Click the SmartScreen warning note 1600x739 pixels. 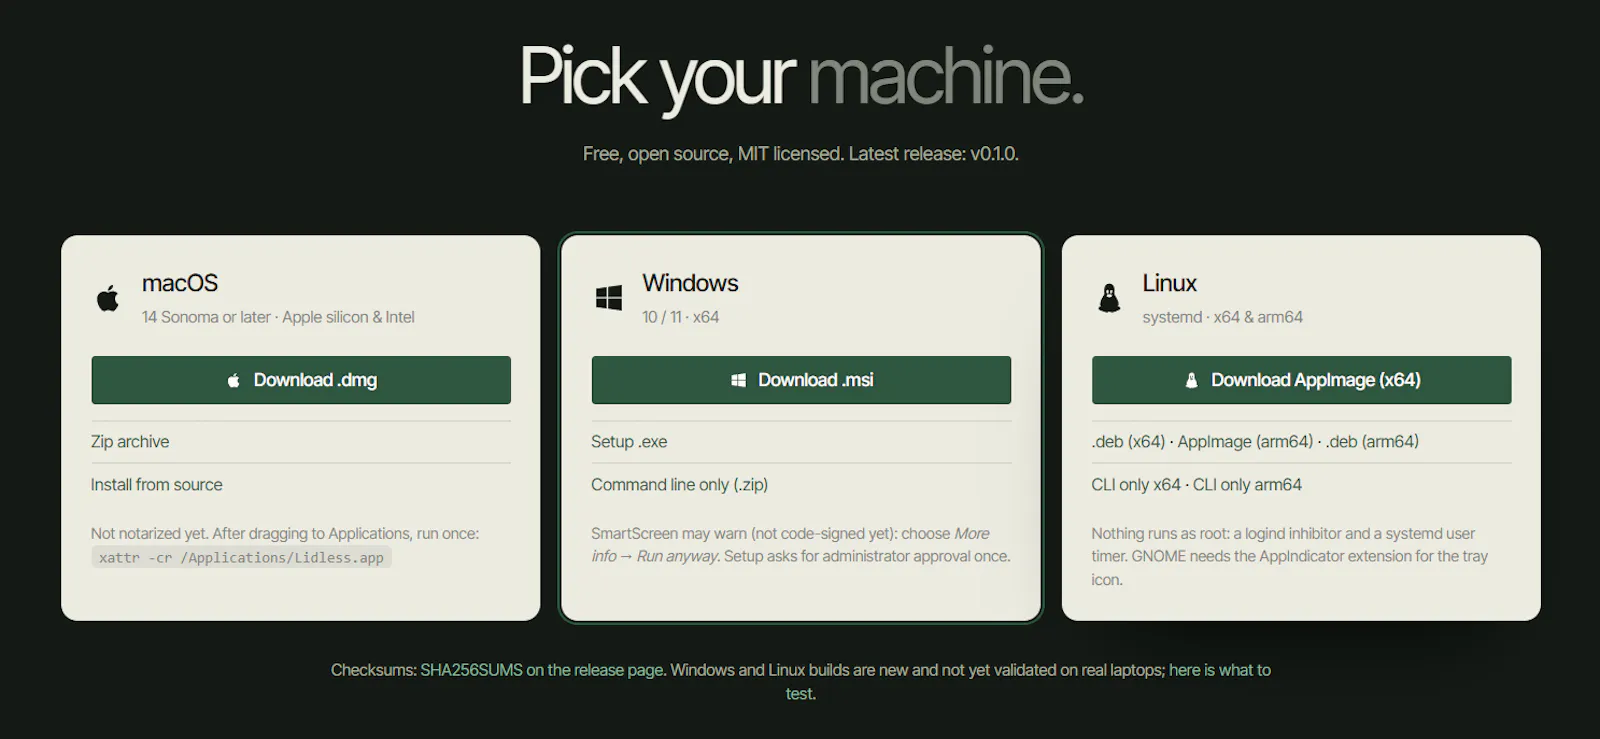[x=801, y=545]
